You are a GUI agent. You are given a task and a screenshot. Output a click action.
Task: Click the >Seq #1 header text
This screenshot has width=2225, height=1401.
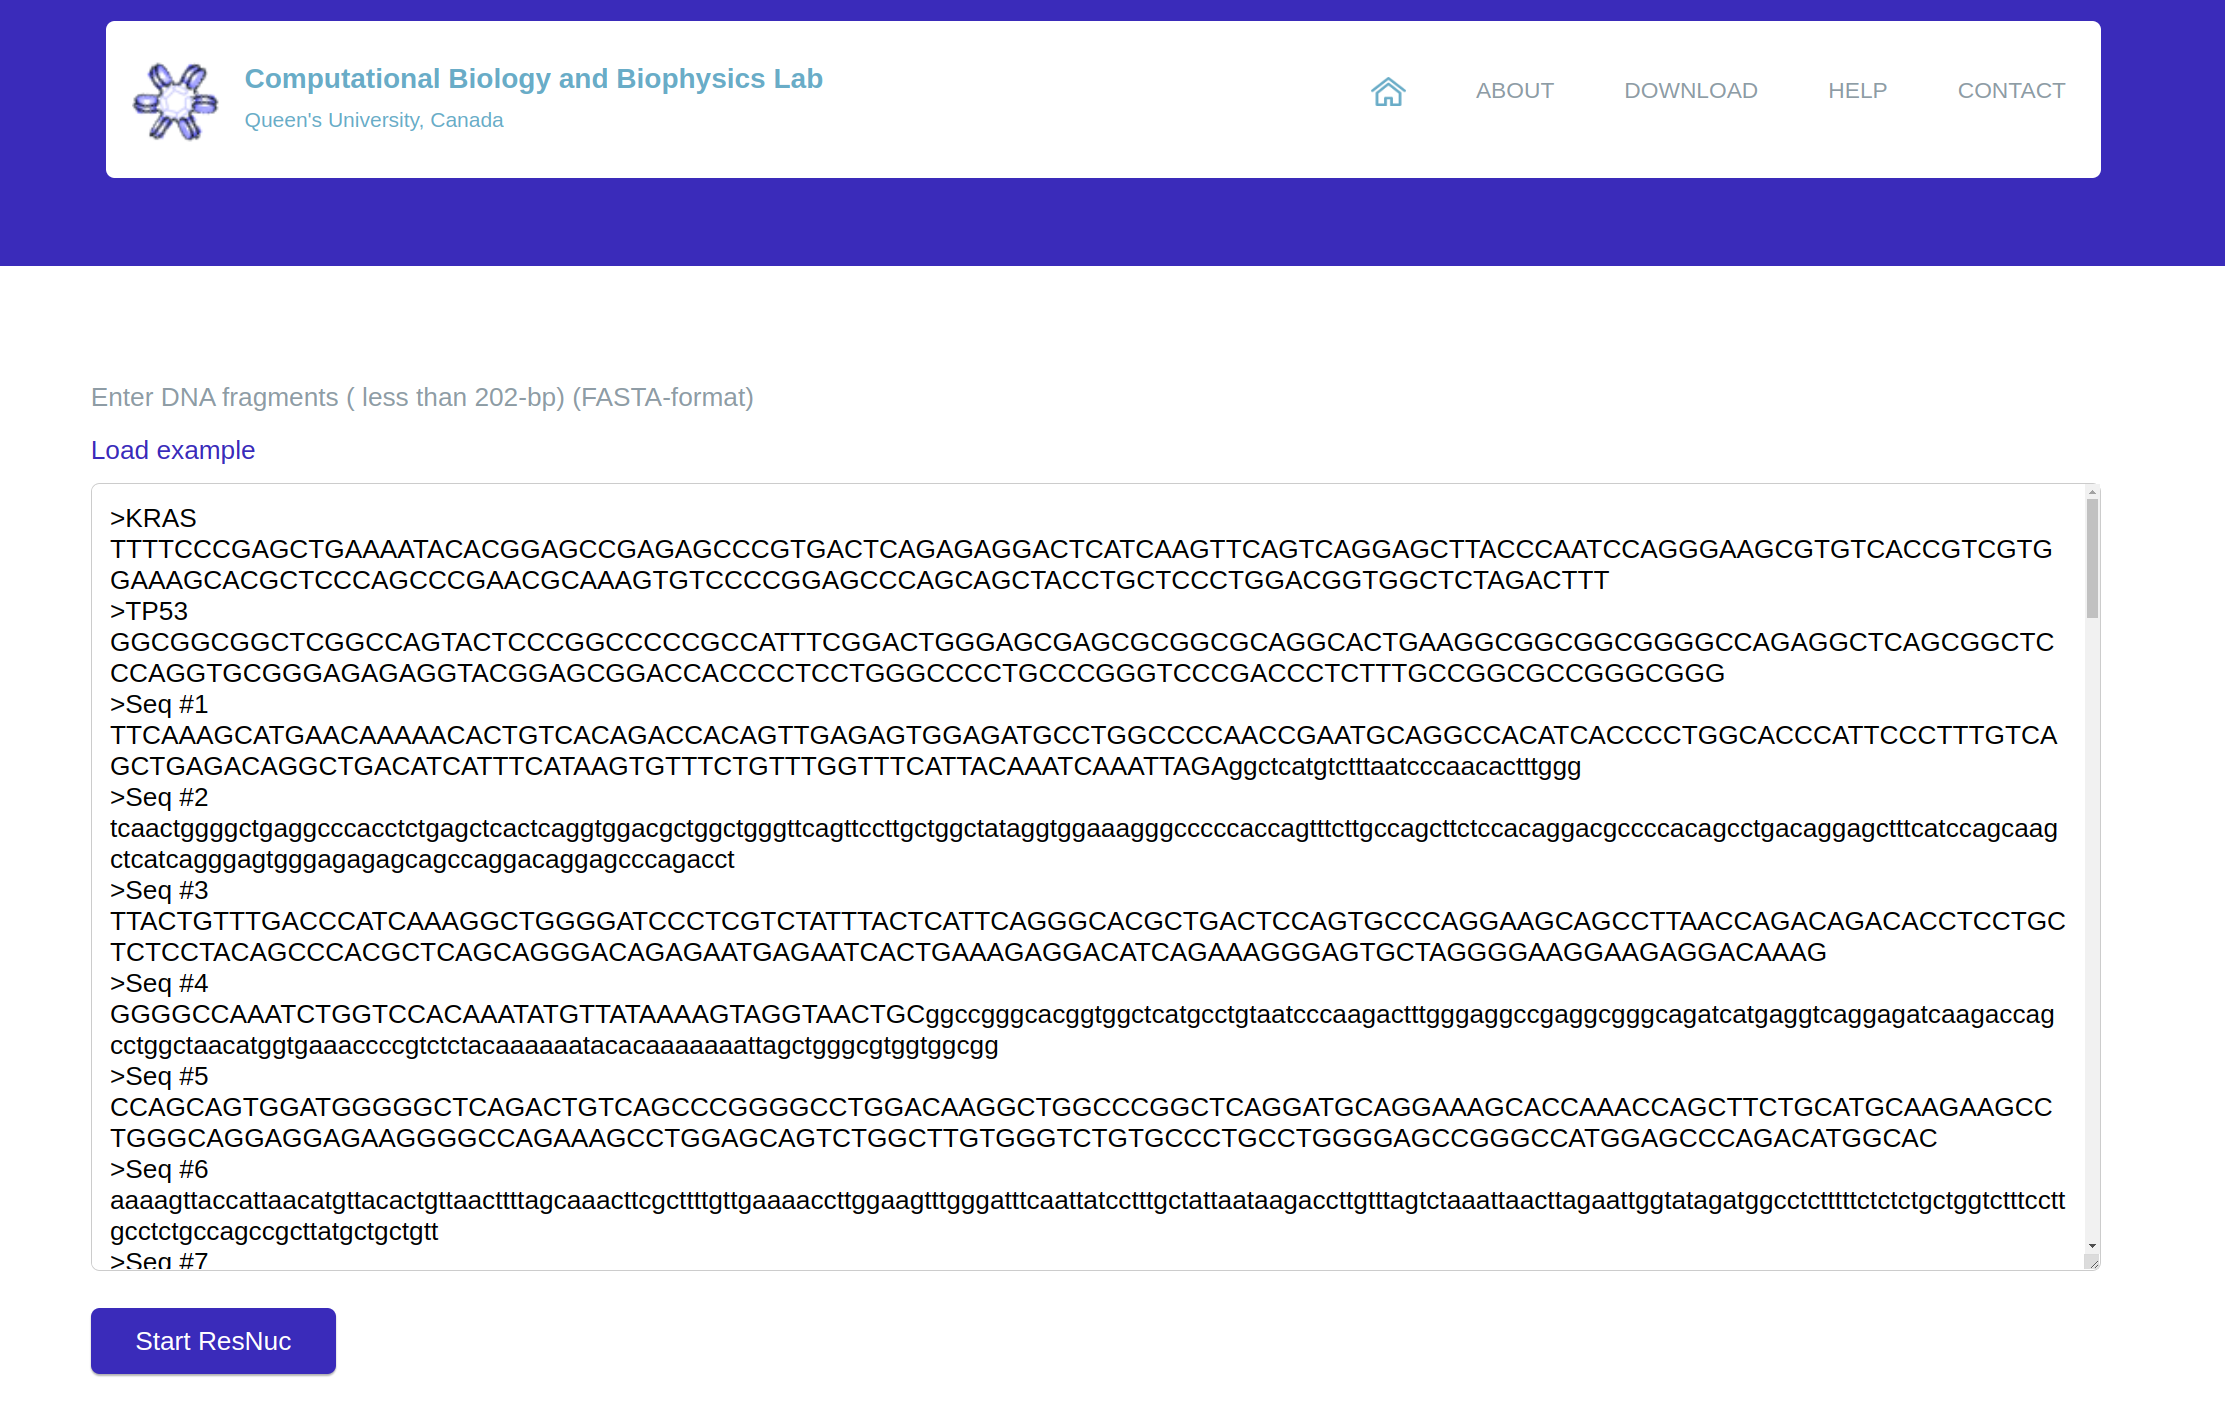[160, 704]
